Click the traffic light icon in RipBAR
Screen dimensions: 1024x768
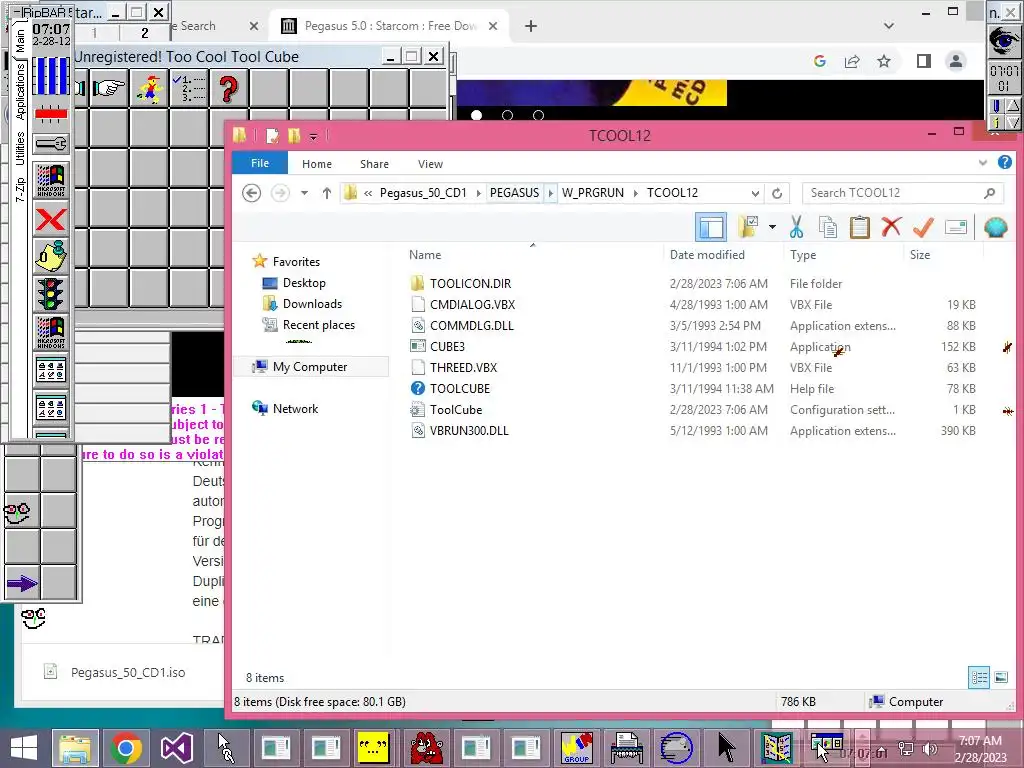(51, 294)
